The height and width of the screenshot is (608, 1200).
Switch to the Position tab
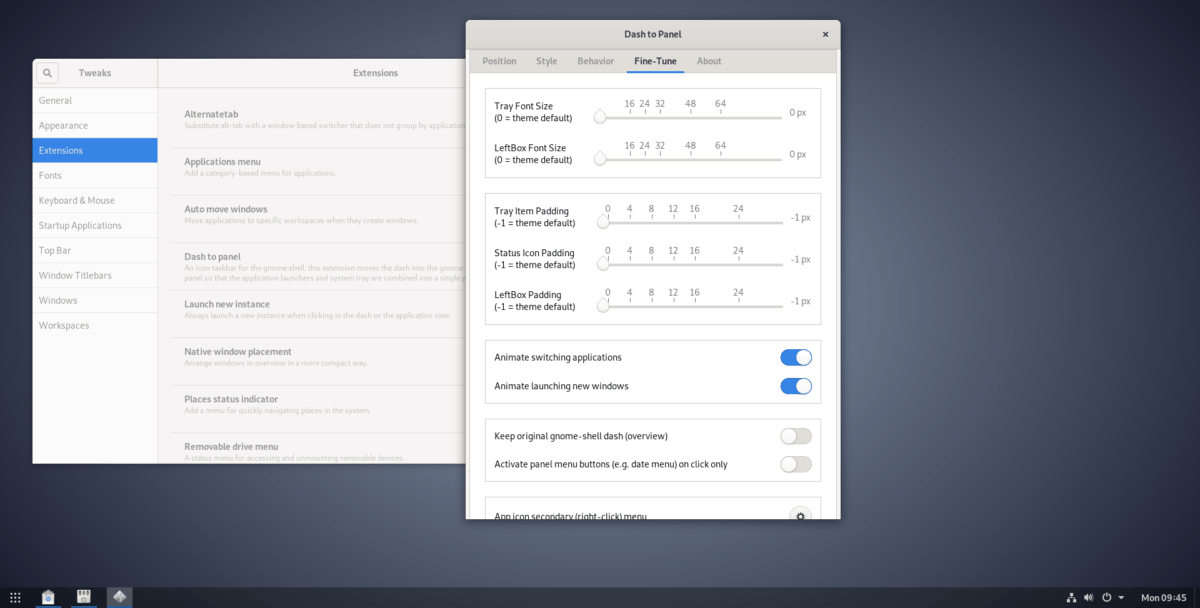tap(499, 61)
